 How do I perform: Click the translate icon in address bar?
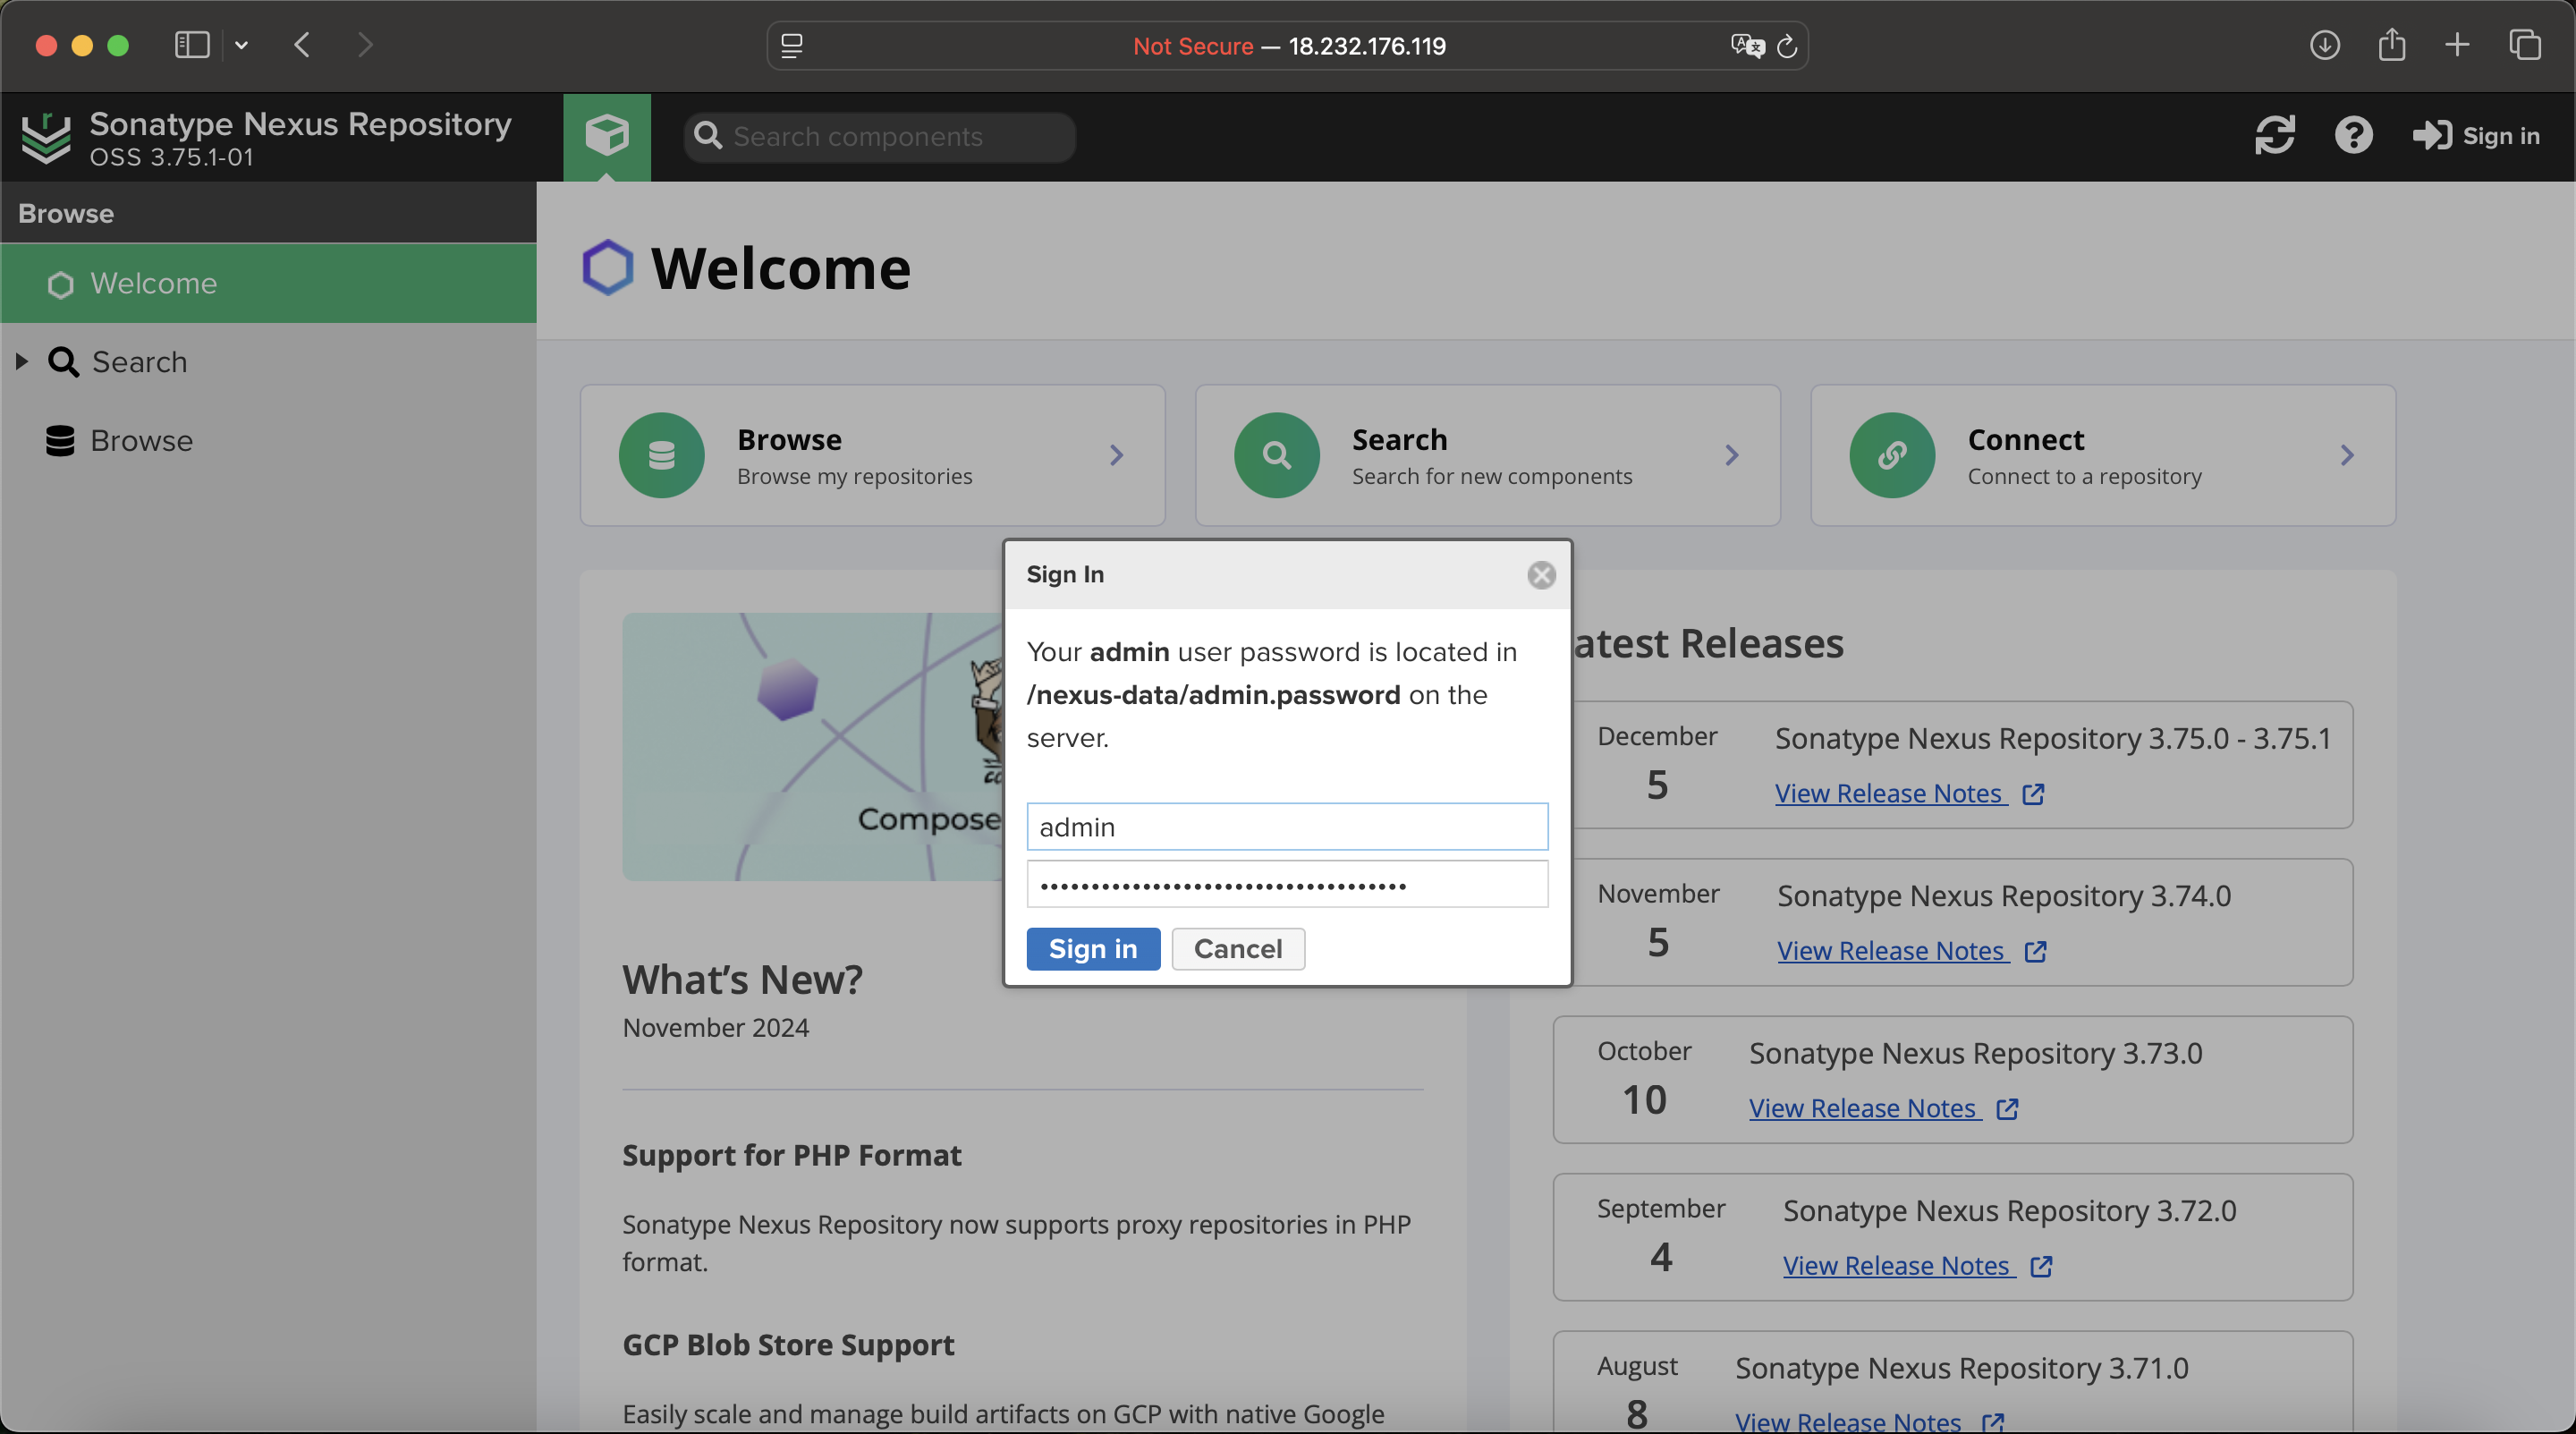pyautogui.click(x=1746, y=46)
